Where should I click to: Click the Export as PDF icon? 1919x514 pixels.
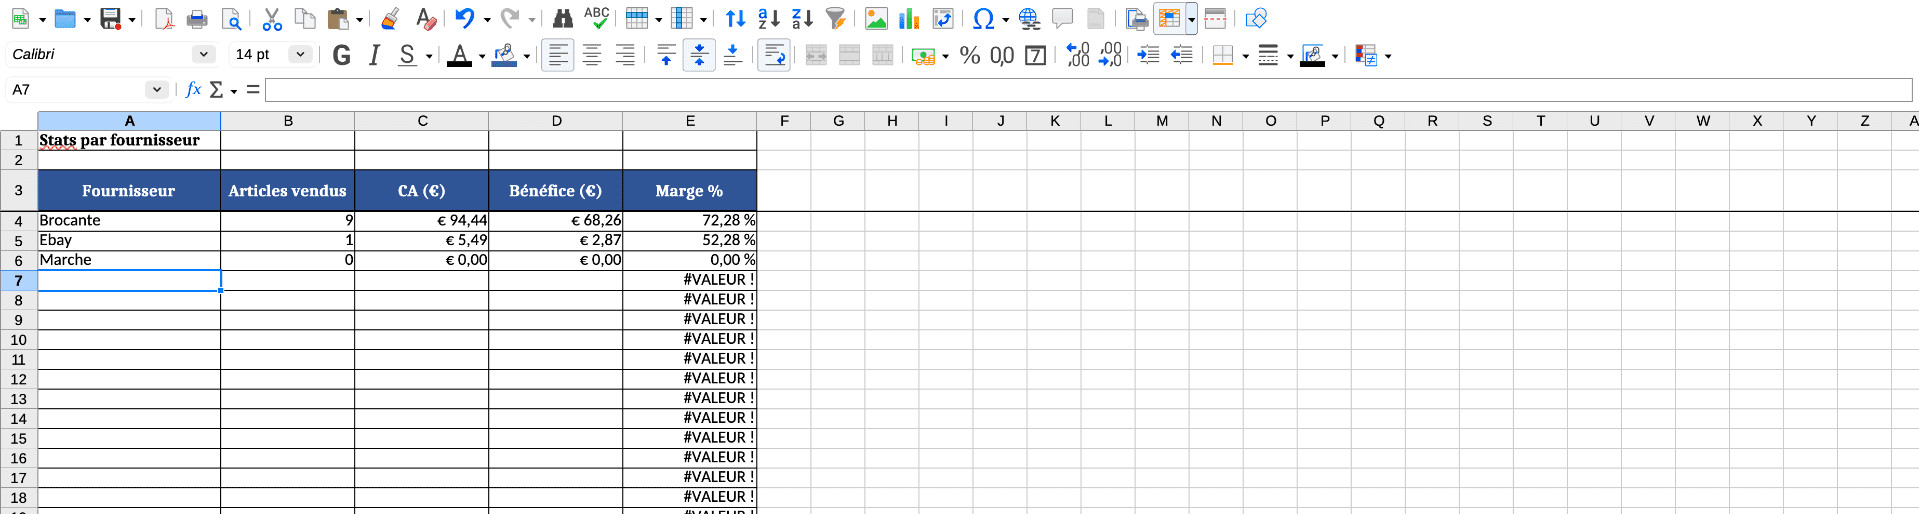pyautogui.click(x=164, y=18)
